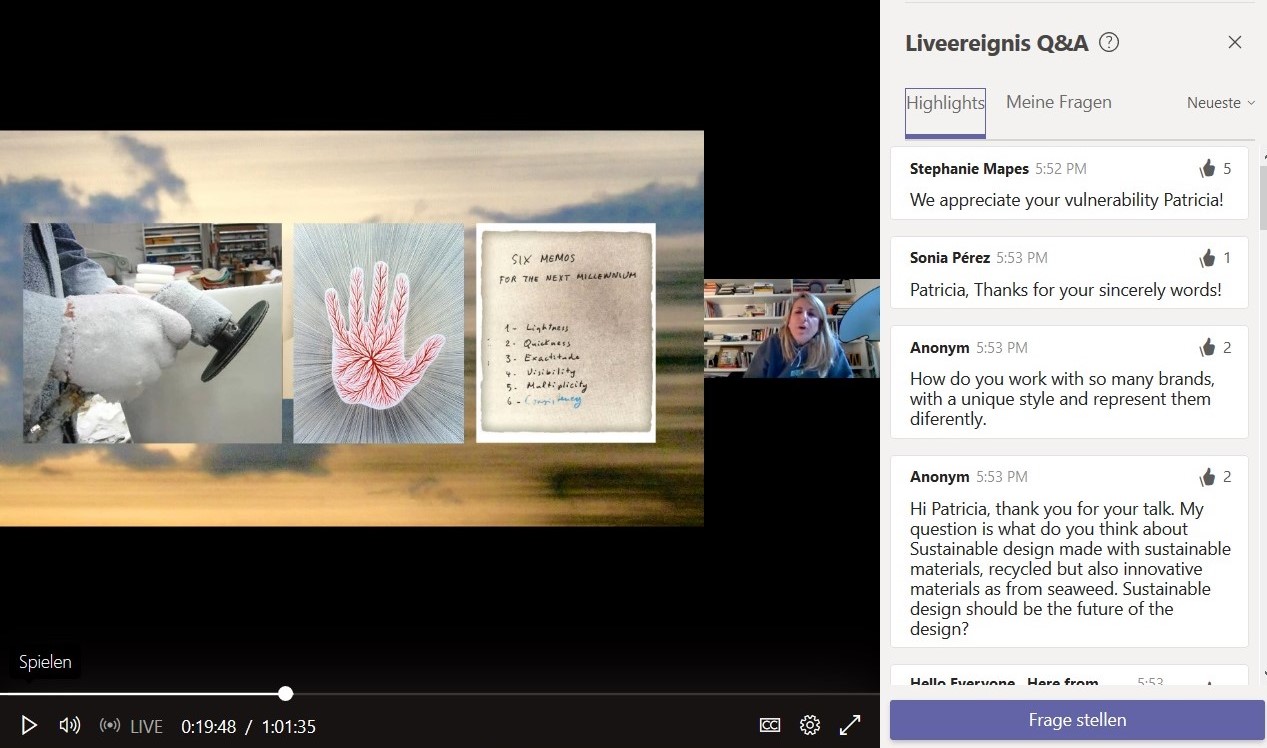Like the anonymous question about brands
Viewport: 1267px width, 748px height.
[x=1208, y=348]
